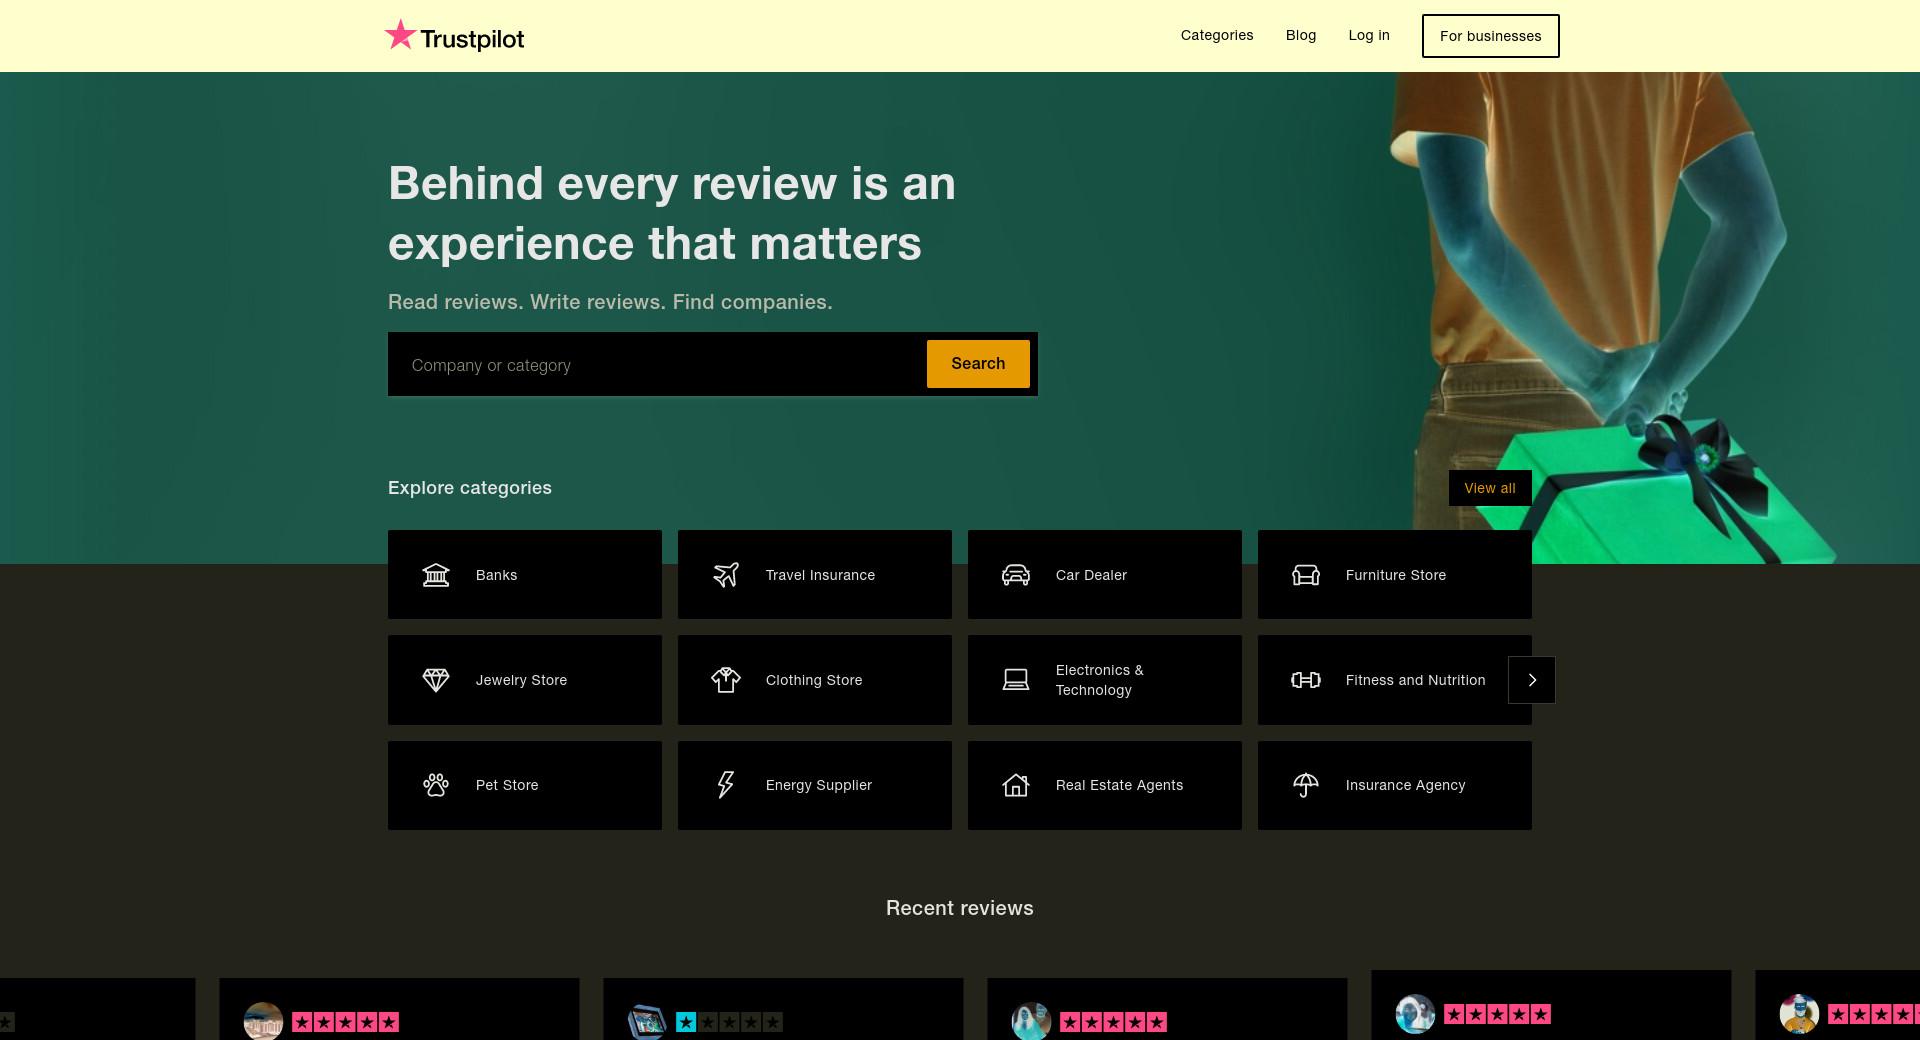Open Categories in the top navigation
1920x1040 pixels.
[x=1217, y=35]
